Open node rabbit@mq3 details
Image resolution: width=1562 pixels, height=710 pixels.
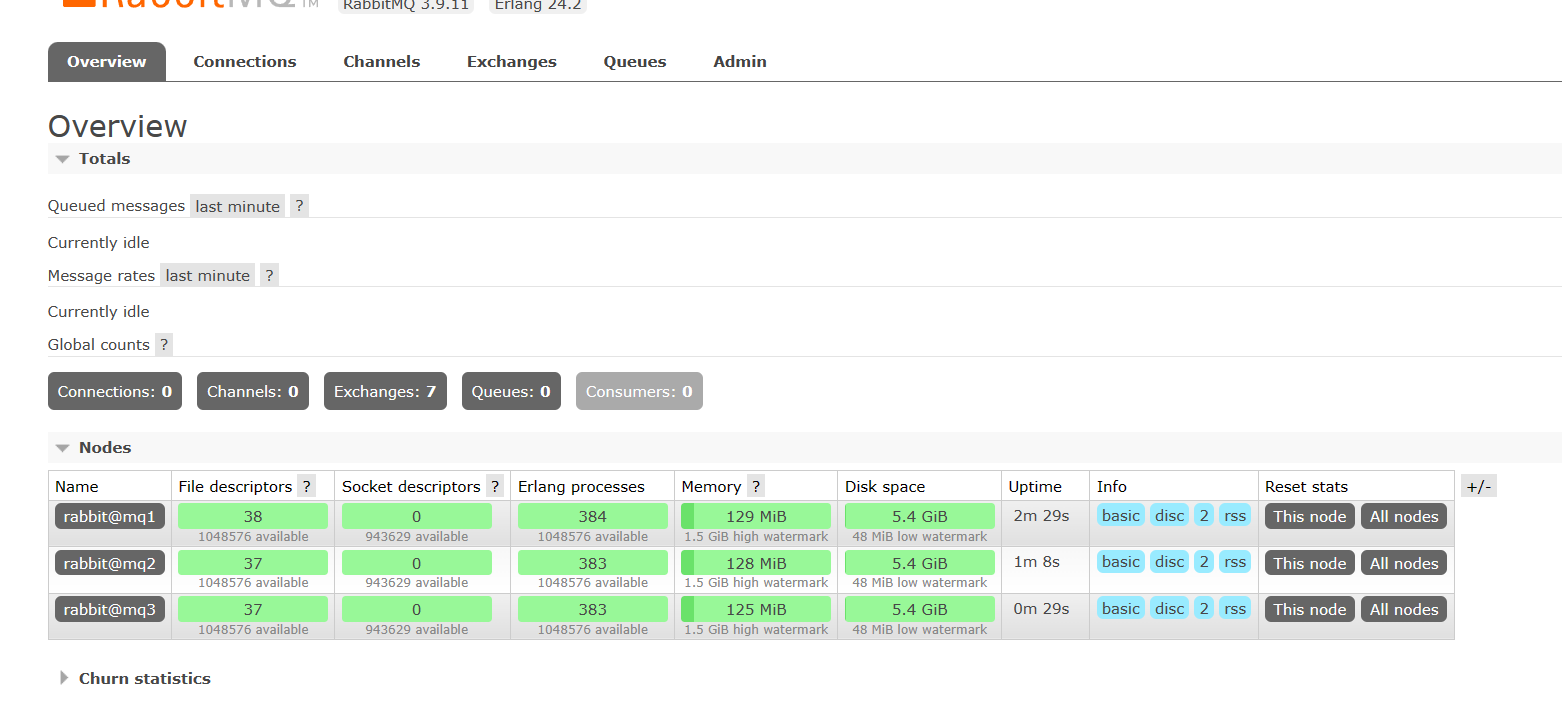coord(110,609)
